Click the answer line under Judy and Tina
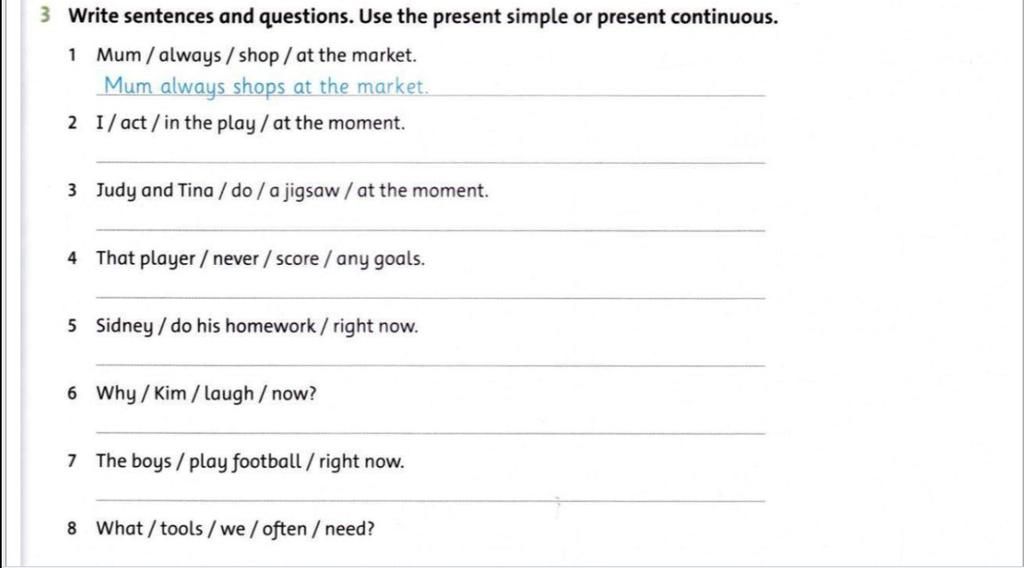 point(430,229)
